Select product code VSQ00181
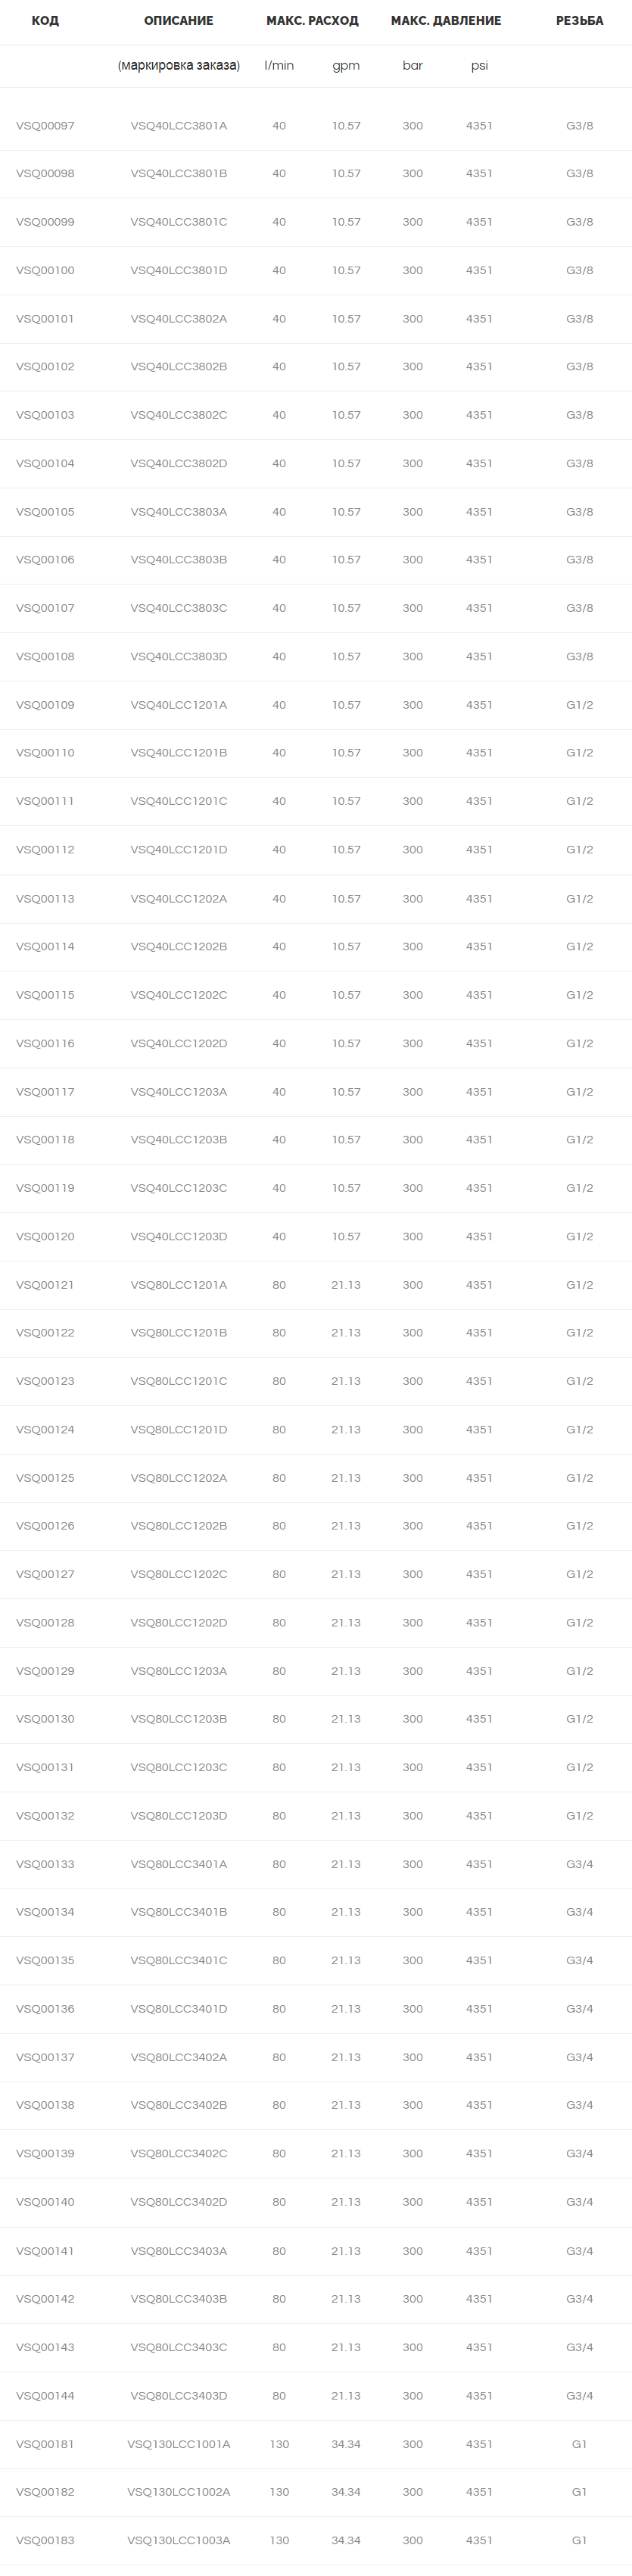This screenshot has height=2576, width=632. [x=45, y=2444]
